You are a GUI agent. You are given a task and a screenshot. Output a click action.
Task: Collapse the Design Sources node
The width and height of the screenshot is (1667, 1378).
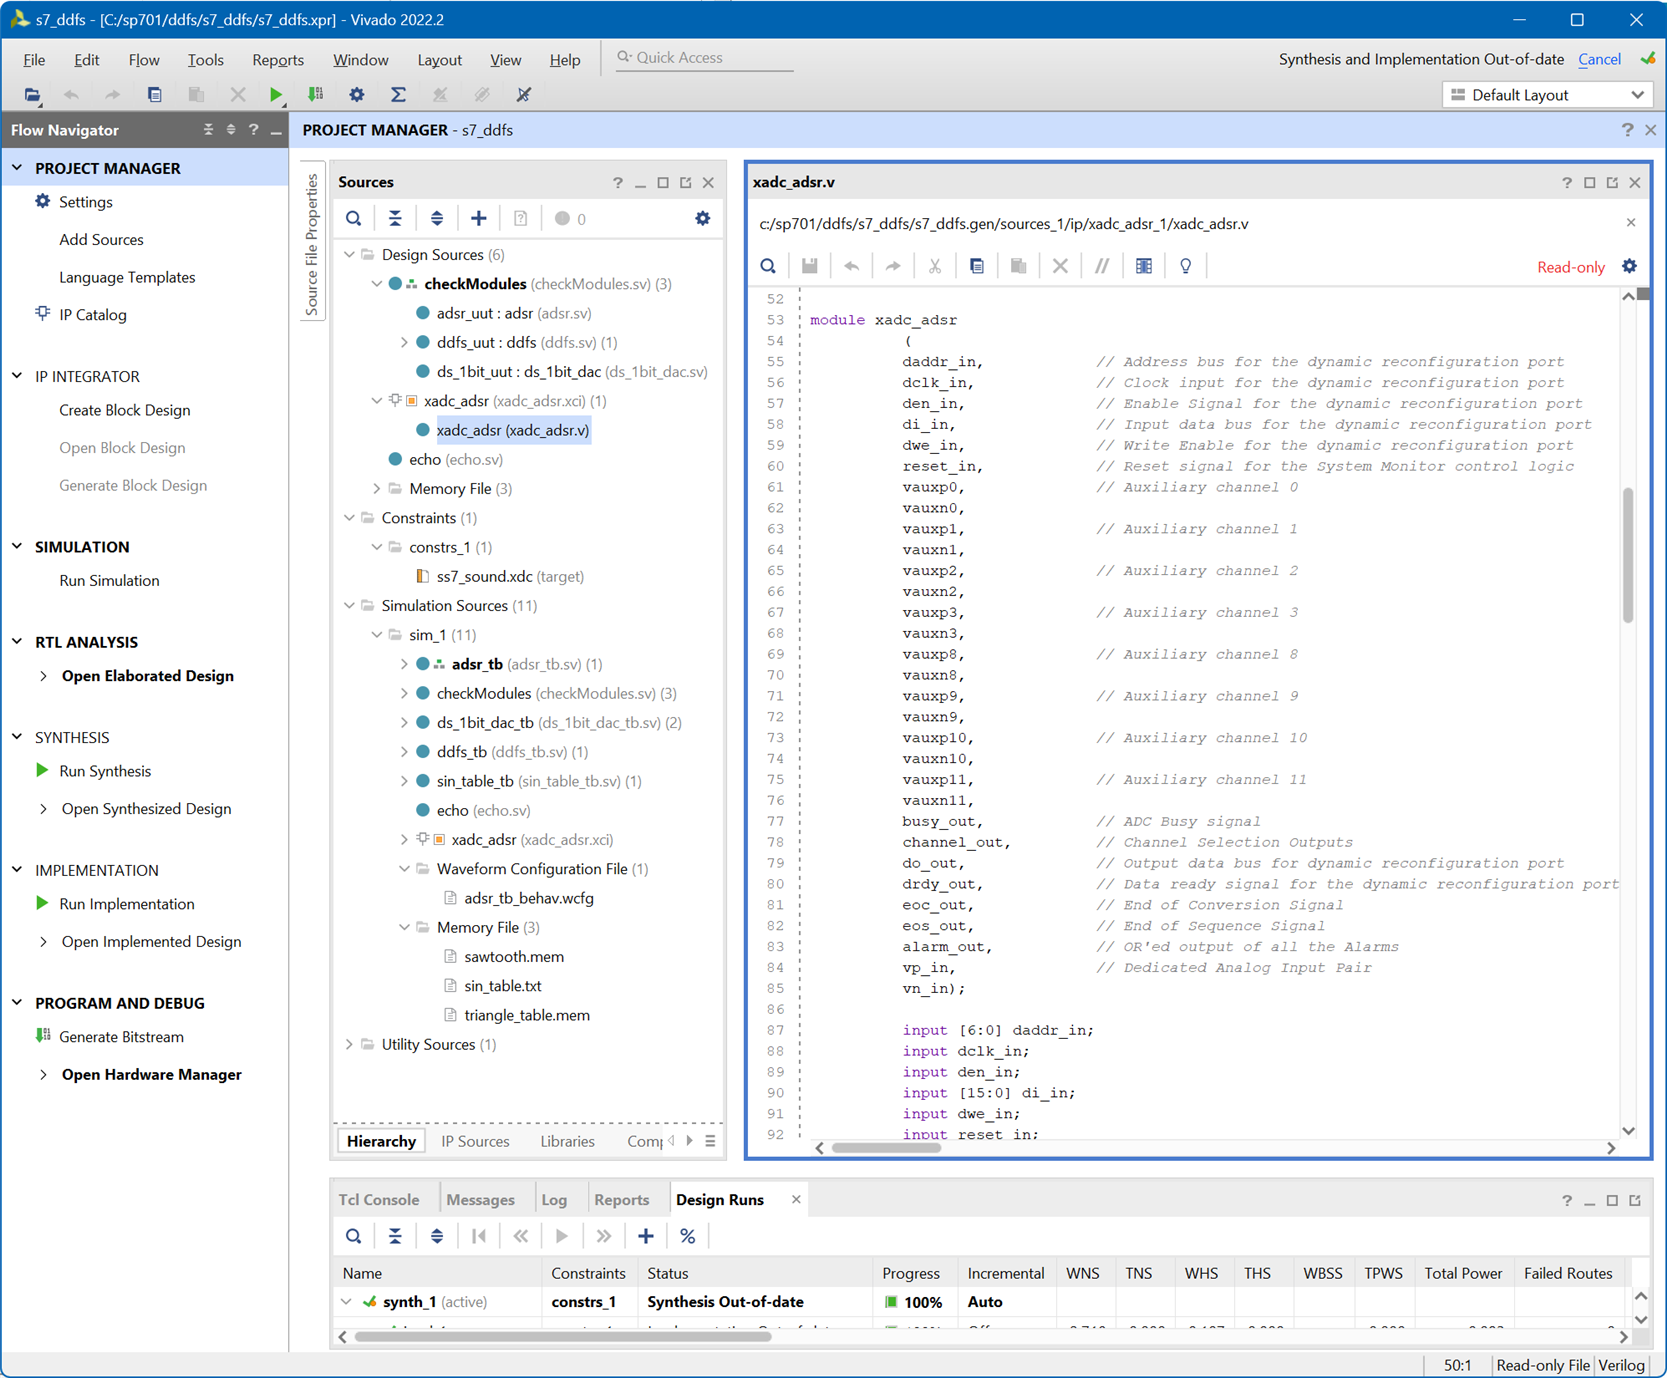point(349,255)
